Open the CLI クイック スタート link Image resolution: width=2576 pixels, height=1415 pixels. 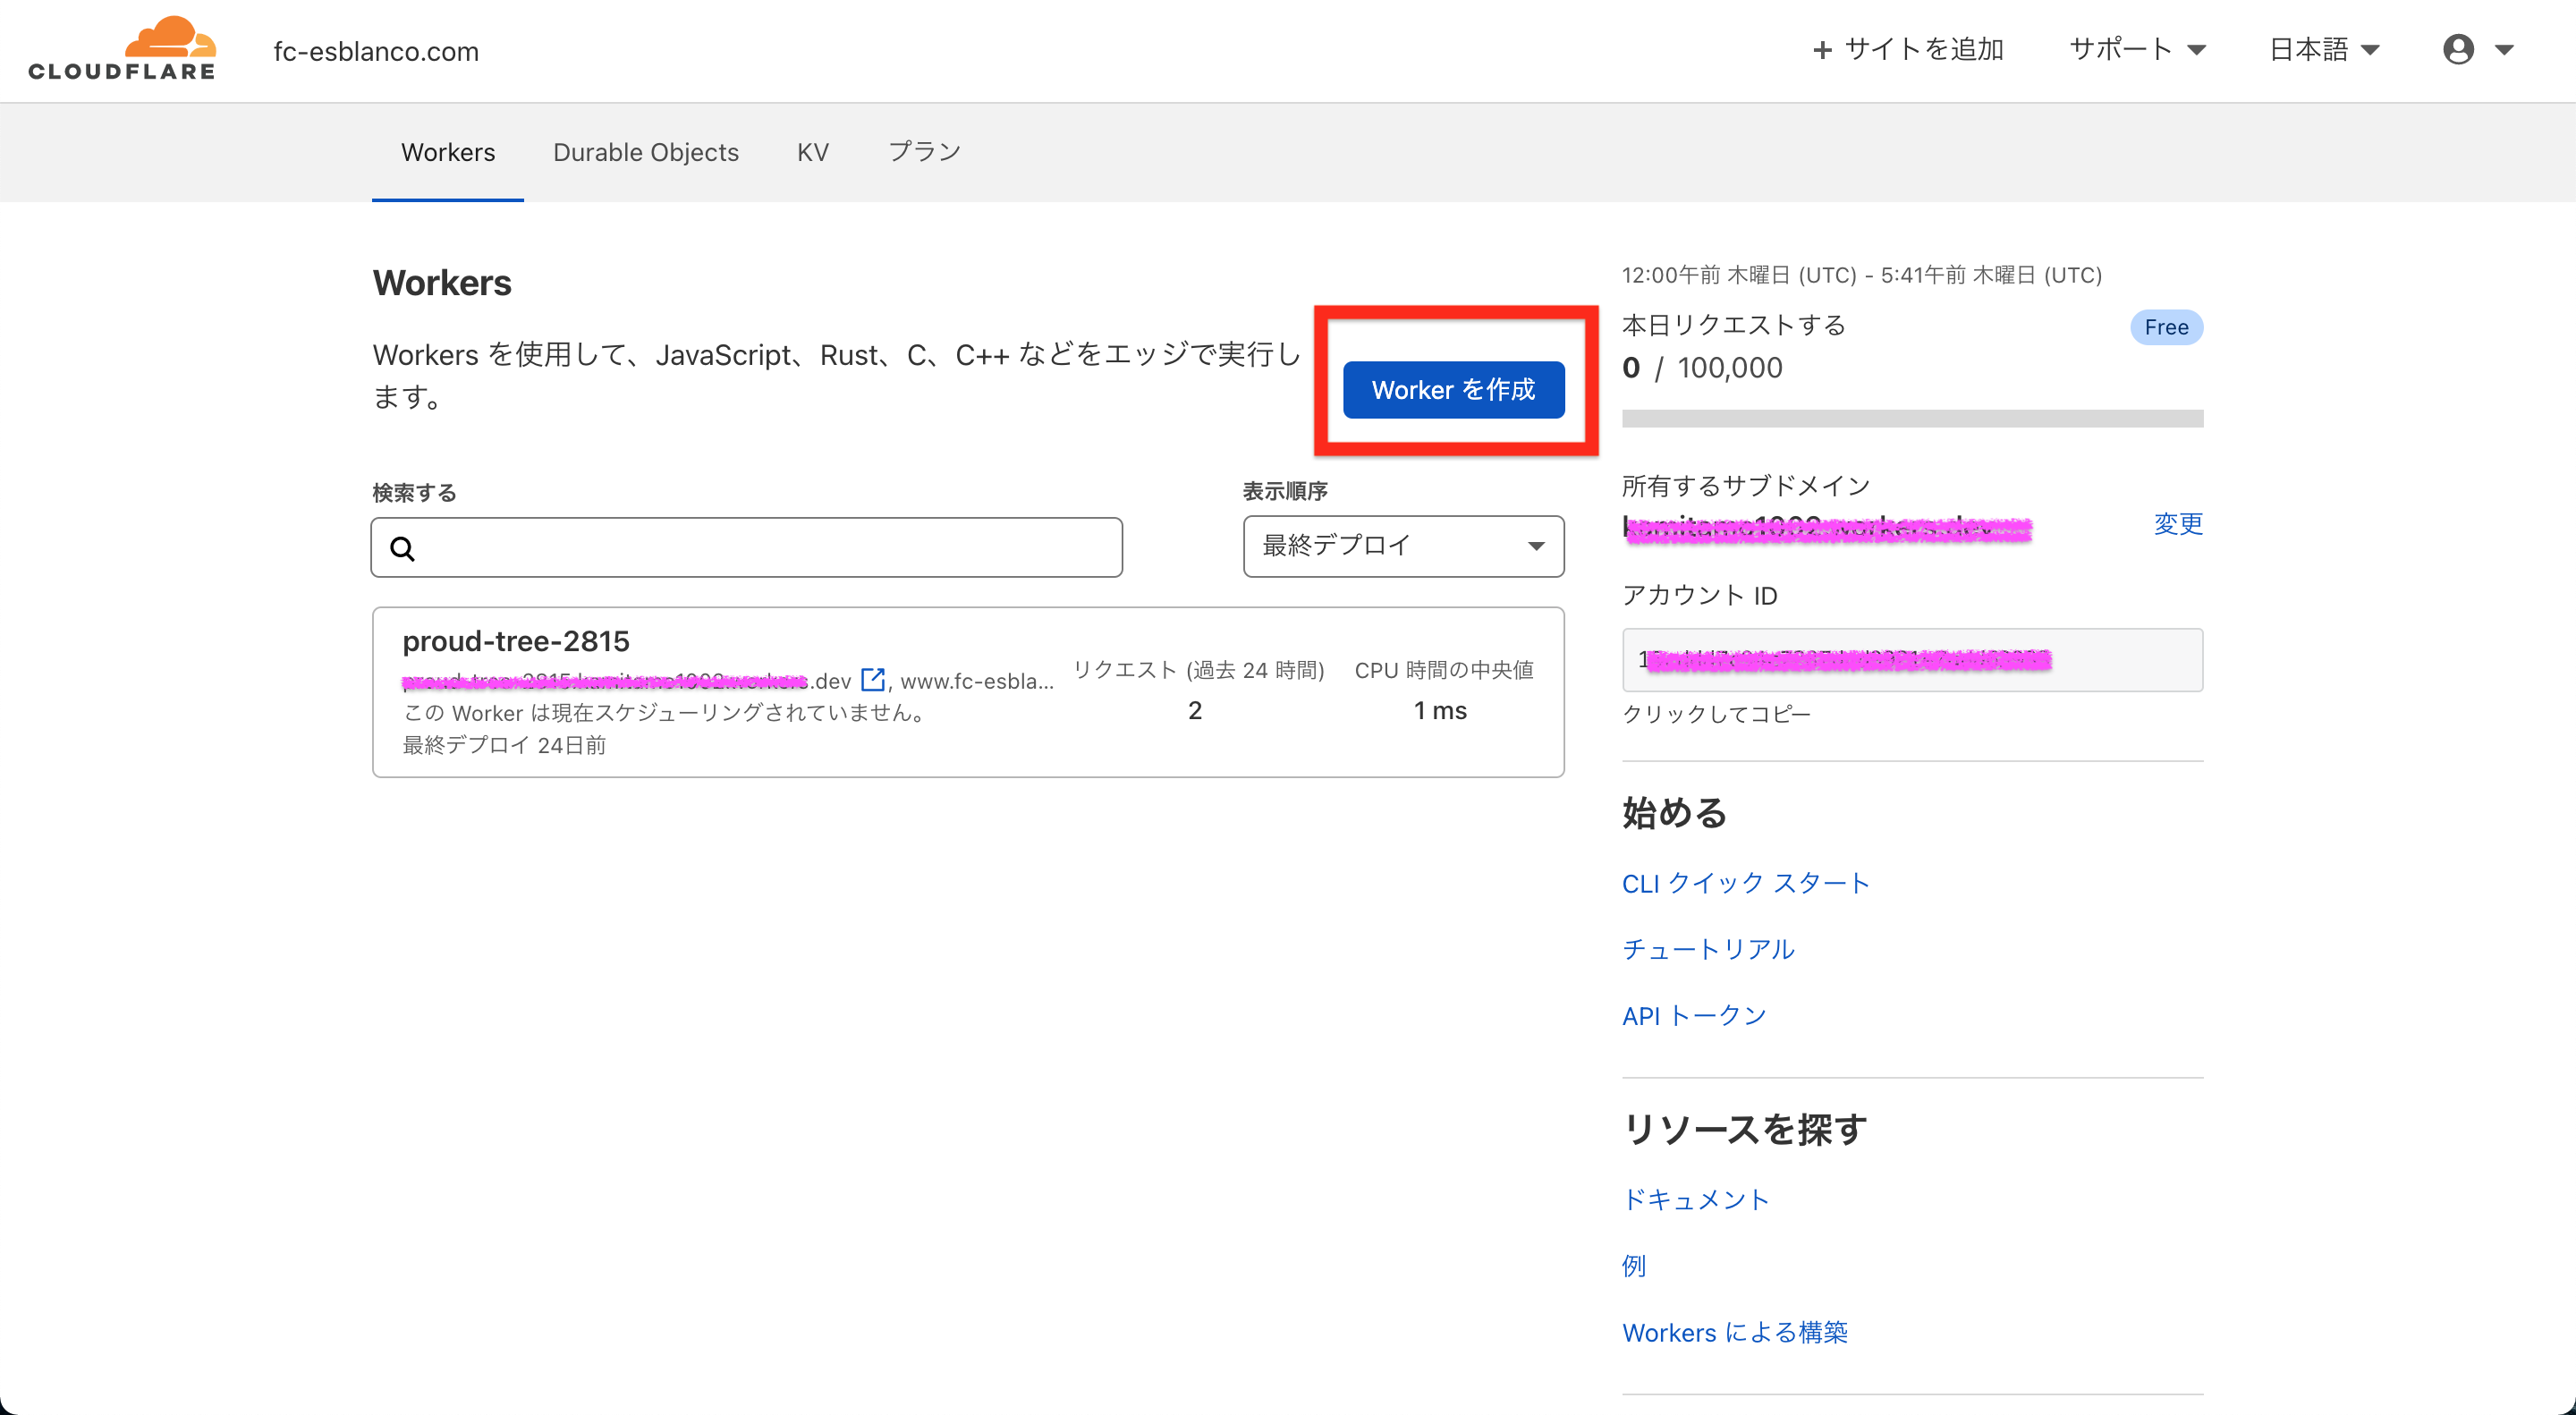click(x=1745, y=883)
